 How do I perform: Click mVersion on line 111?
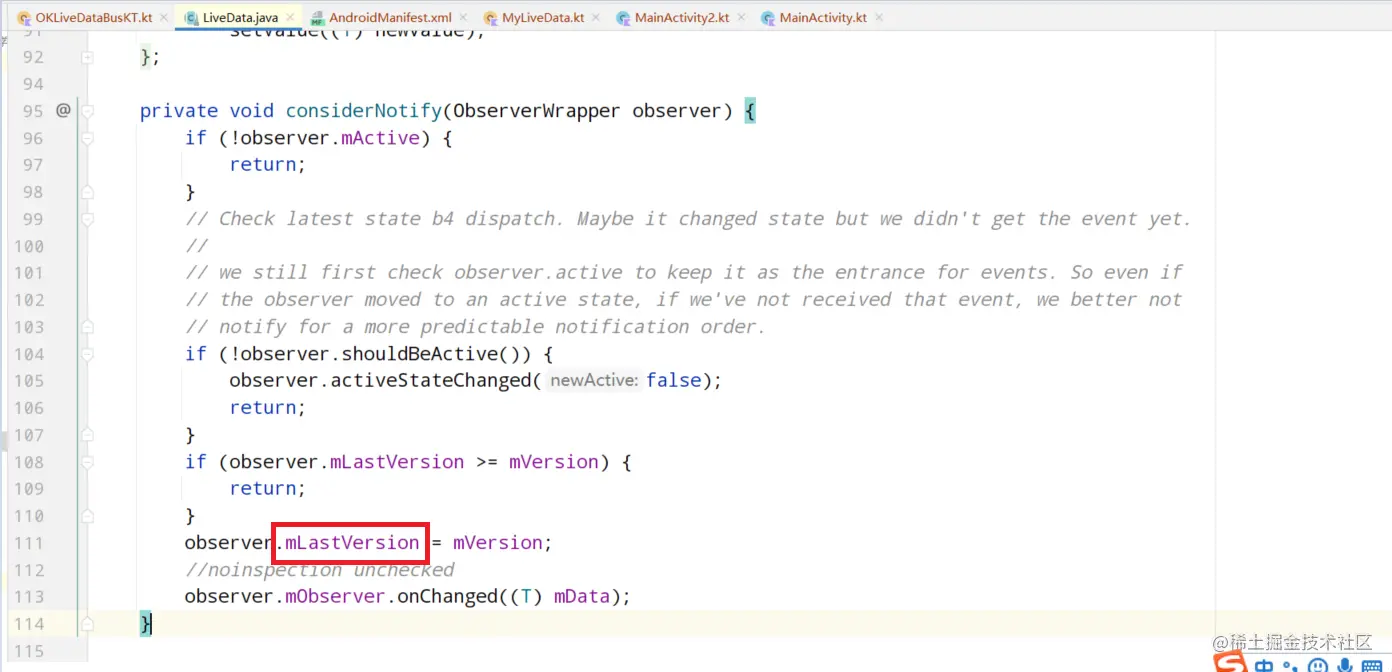point(497,543)
